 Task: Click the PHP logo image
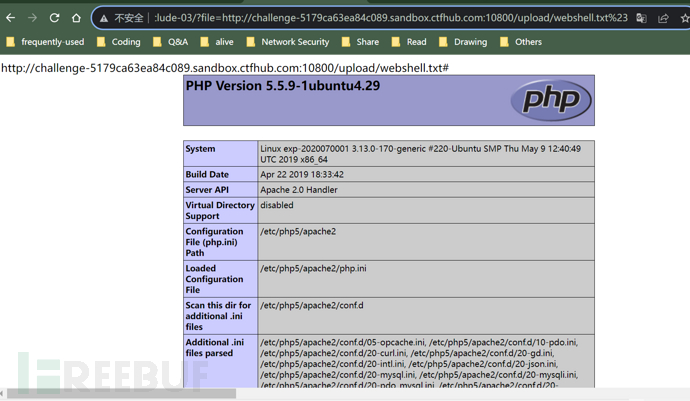click(x=550, y=100)
